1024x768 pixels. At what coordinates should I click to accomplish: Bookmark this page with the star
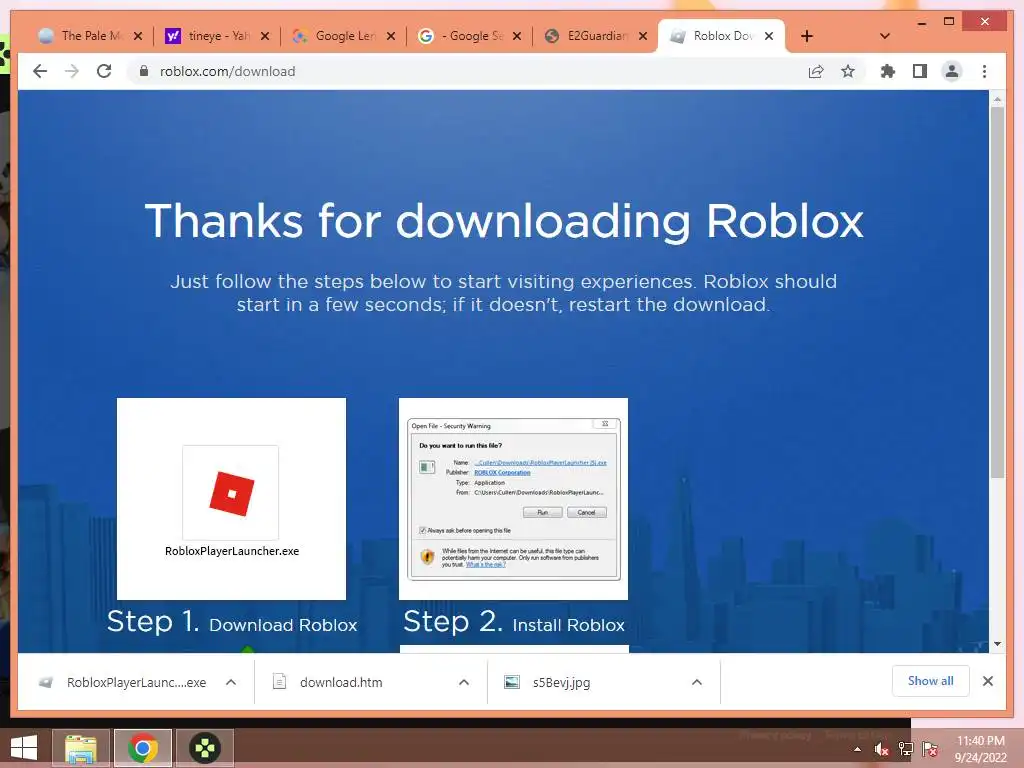[x=848, y=71]
